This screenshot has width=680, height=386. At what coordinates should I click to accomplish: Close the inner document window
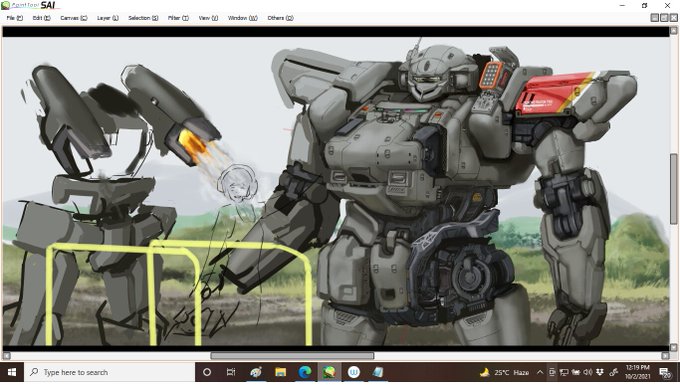click(x=673, y=18)
